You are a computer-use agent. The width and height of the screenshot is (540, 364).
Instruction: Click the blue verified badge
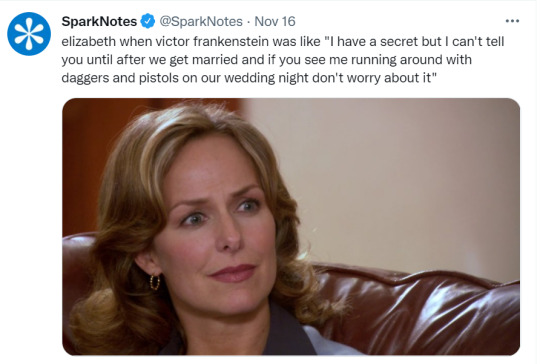[x=148, y=21]
